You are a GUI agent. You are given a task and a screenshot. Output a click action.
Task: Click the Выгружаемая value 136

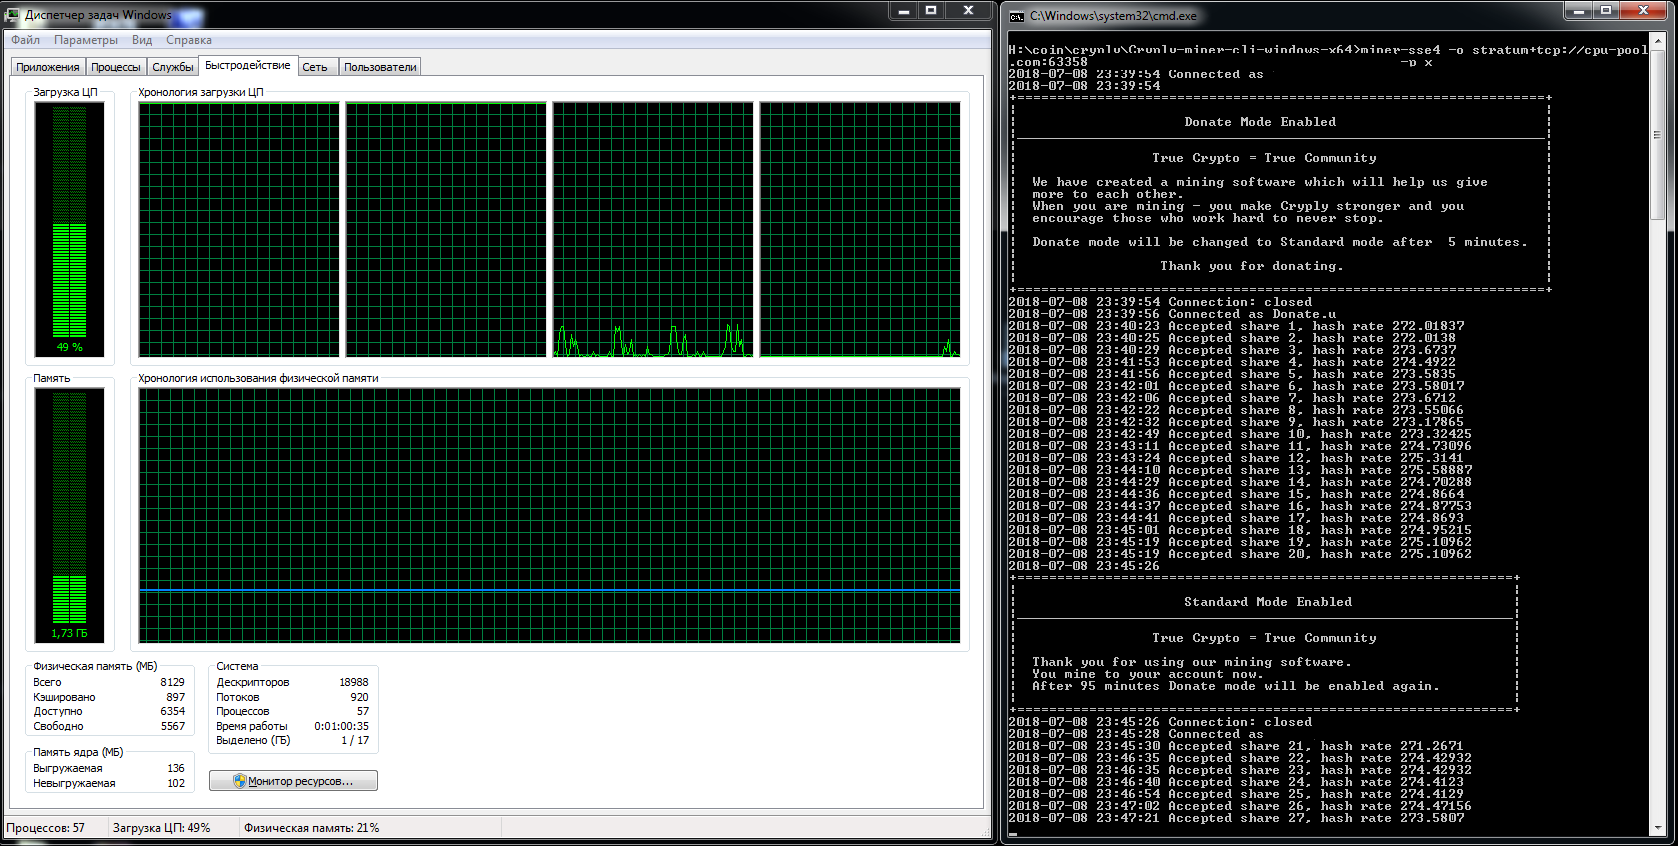[176, 768]
